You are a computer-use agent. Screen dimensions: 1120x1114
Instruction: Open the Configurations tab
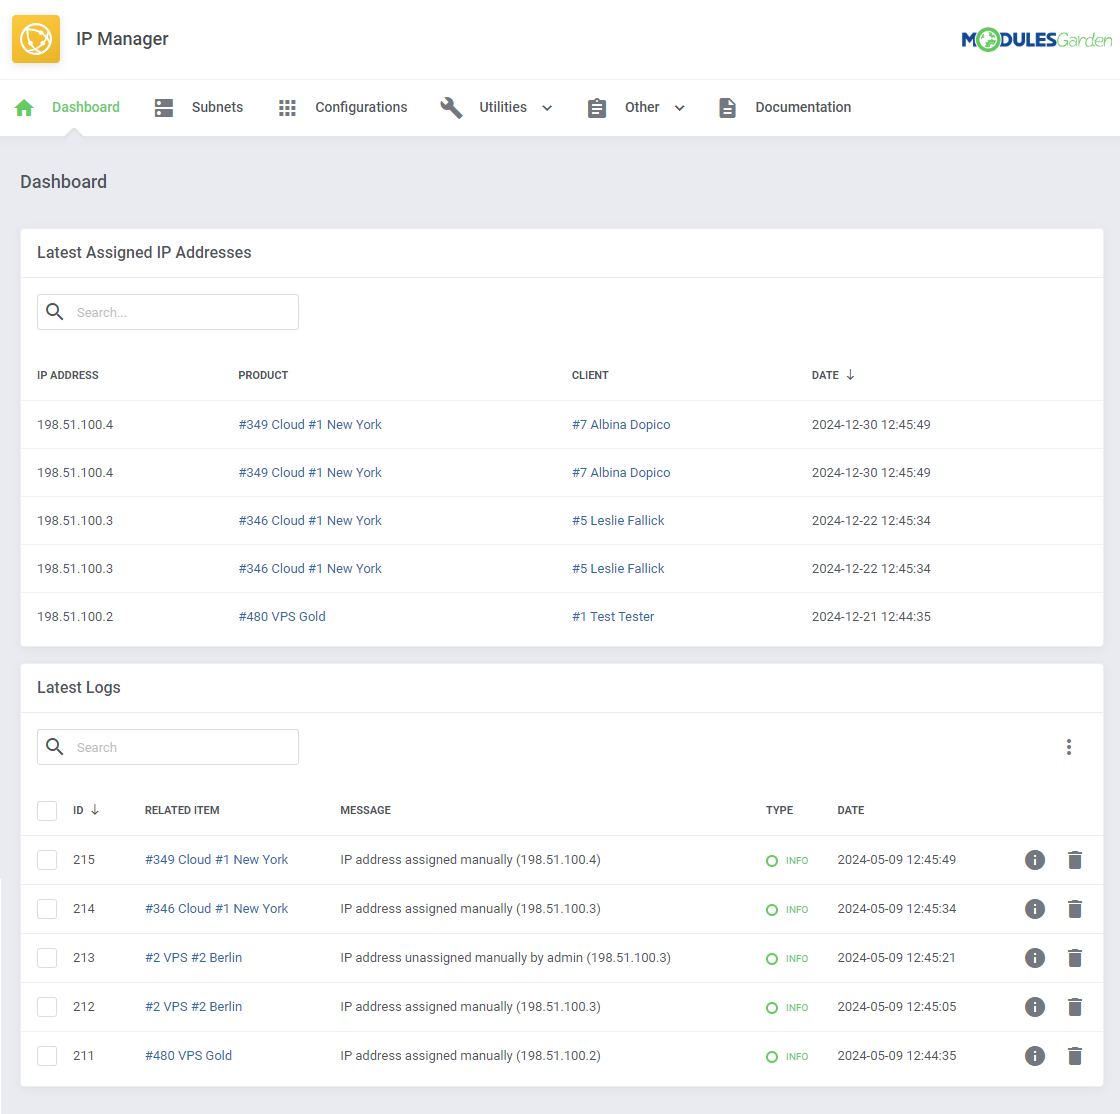point(361,107)
